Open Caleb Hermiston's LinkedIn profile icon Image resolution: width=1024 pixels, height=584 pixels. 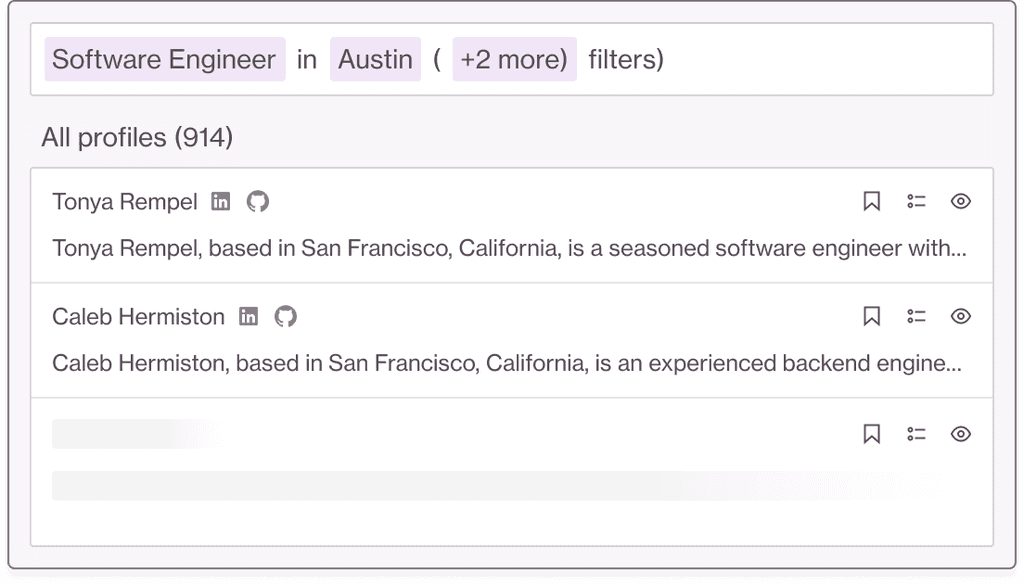[248, 317]
